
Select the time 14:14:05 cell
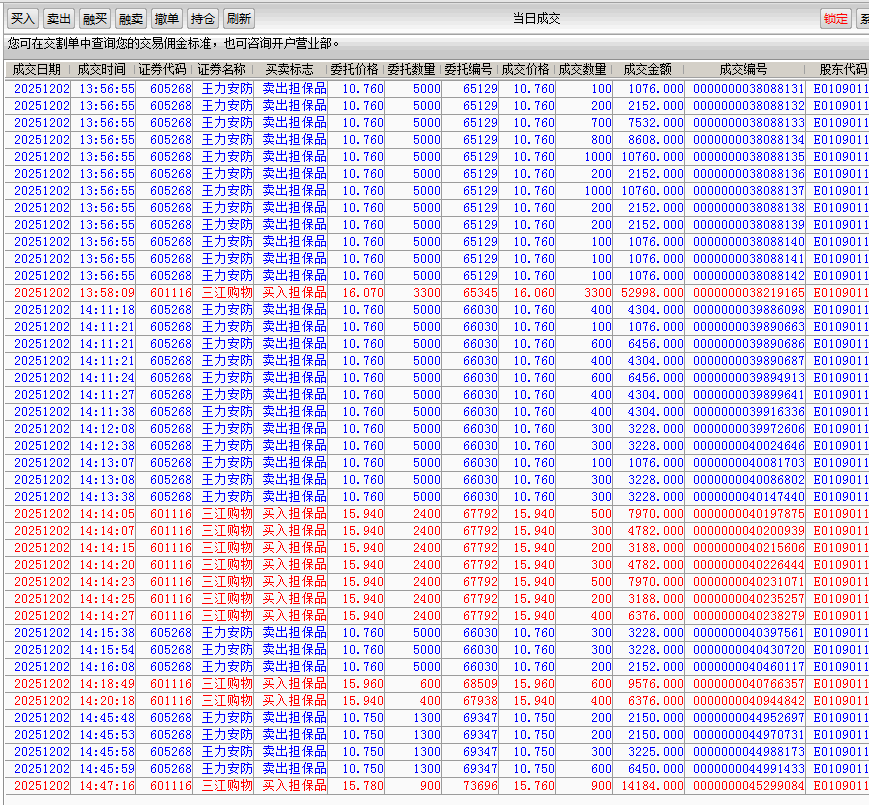pos(106,514)
